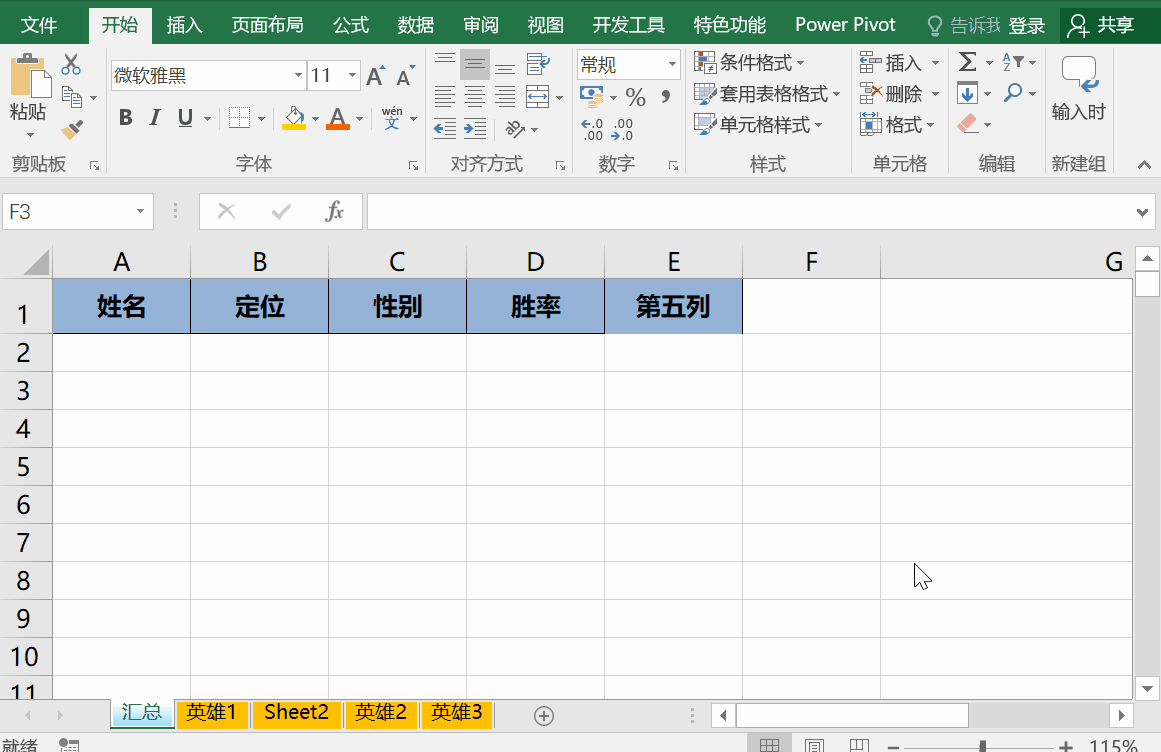The width and height of the screenshot is (1161, 752).
Task: Toggle Italic formatting
Action: click(x=155, y=118)
